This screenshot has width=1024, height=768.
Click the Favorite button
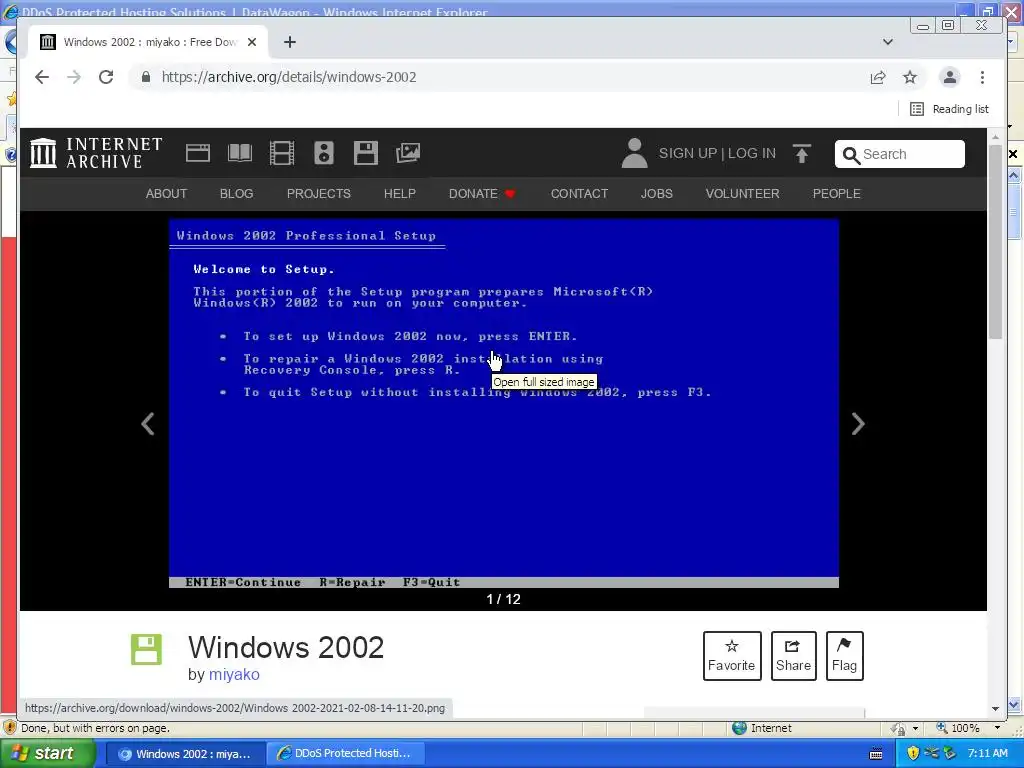click(732, 656)
